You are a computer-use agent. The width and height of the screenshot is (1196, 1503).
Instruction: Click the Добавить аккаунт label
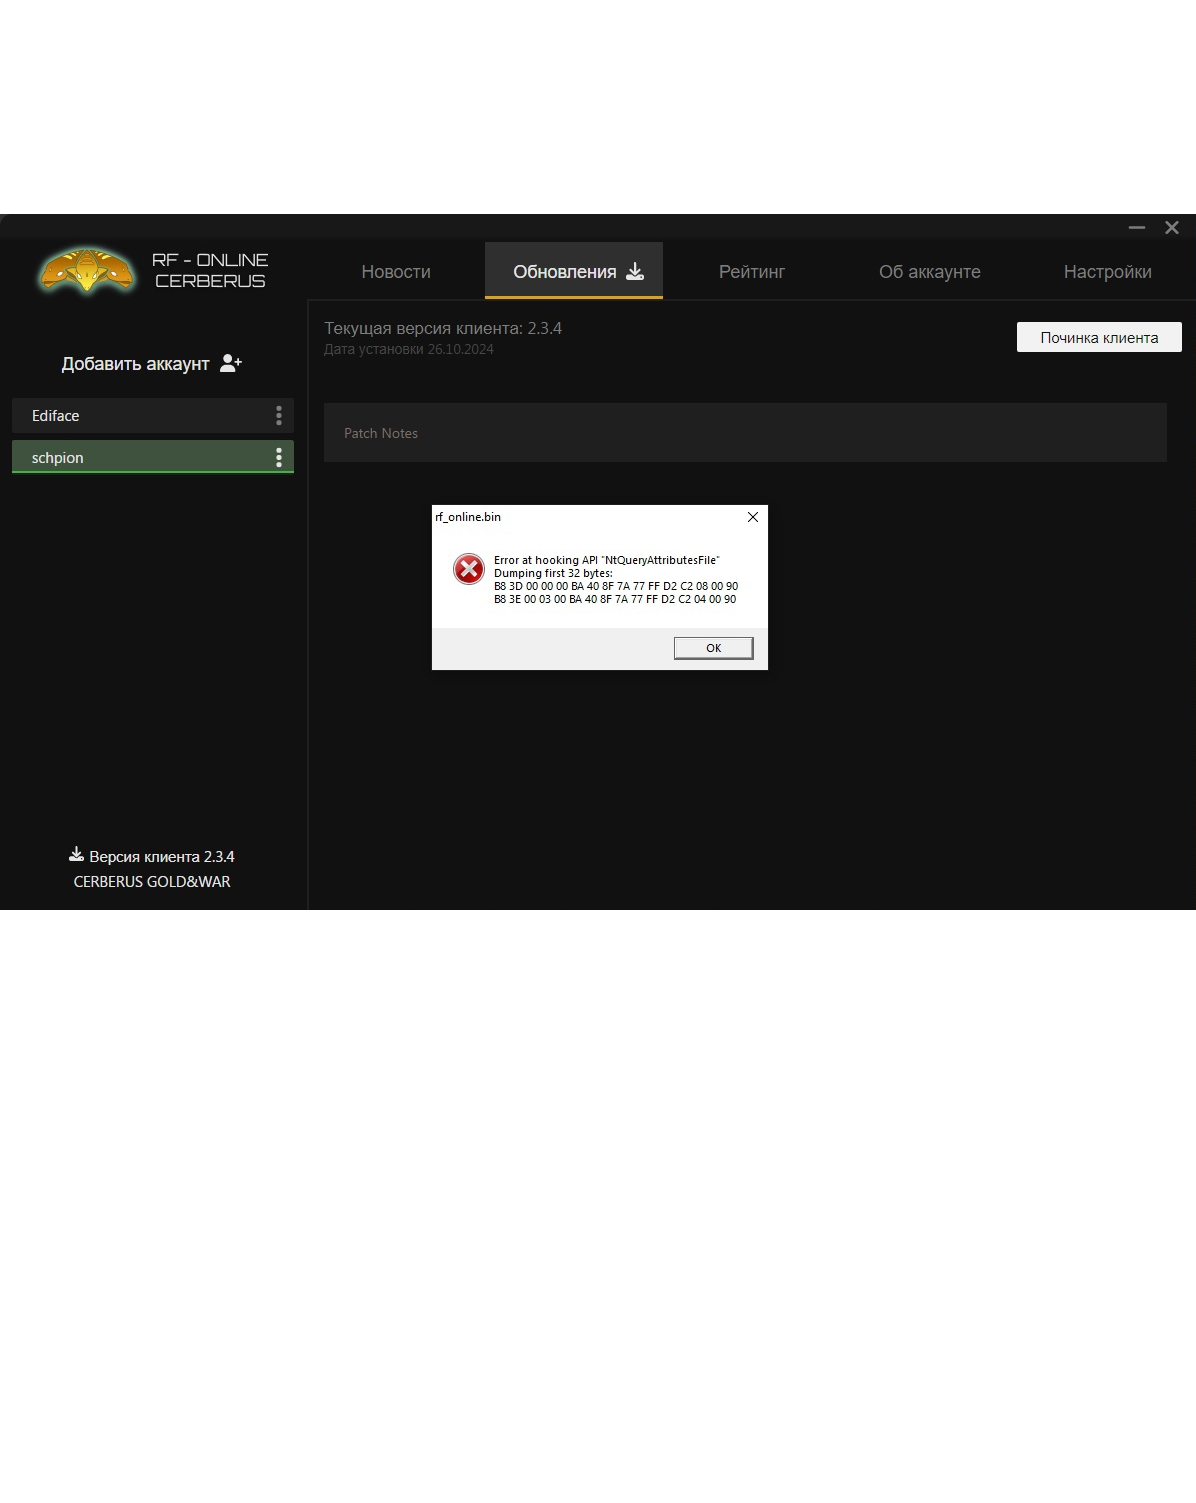[x=135, y=364]
